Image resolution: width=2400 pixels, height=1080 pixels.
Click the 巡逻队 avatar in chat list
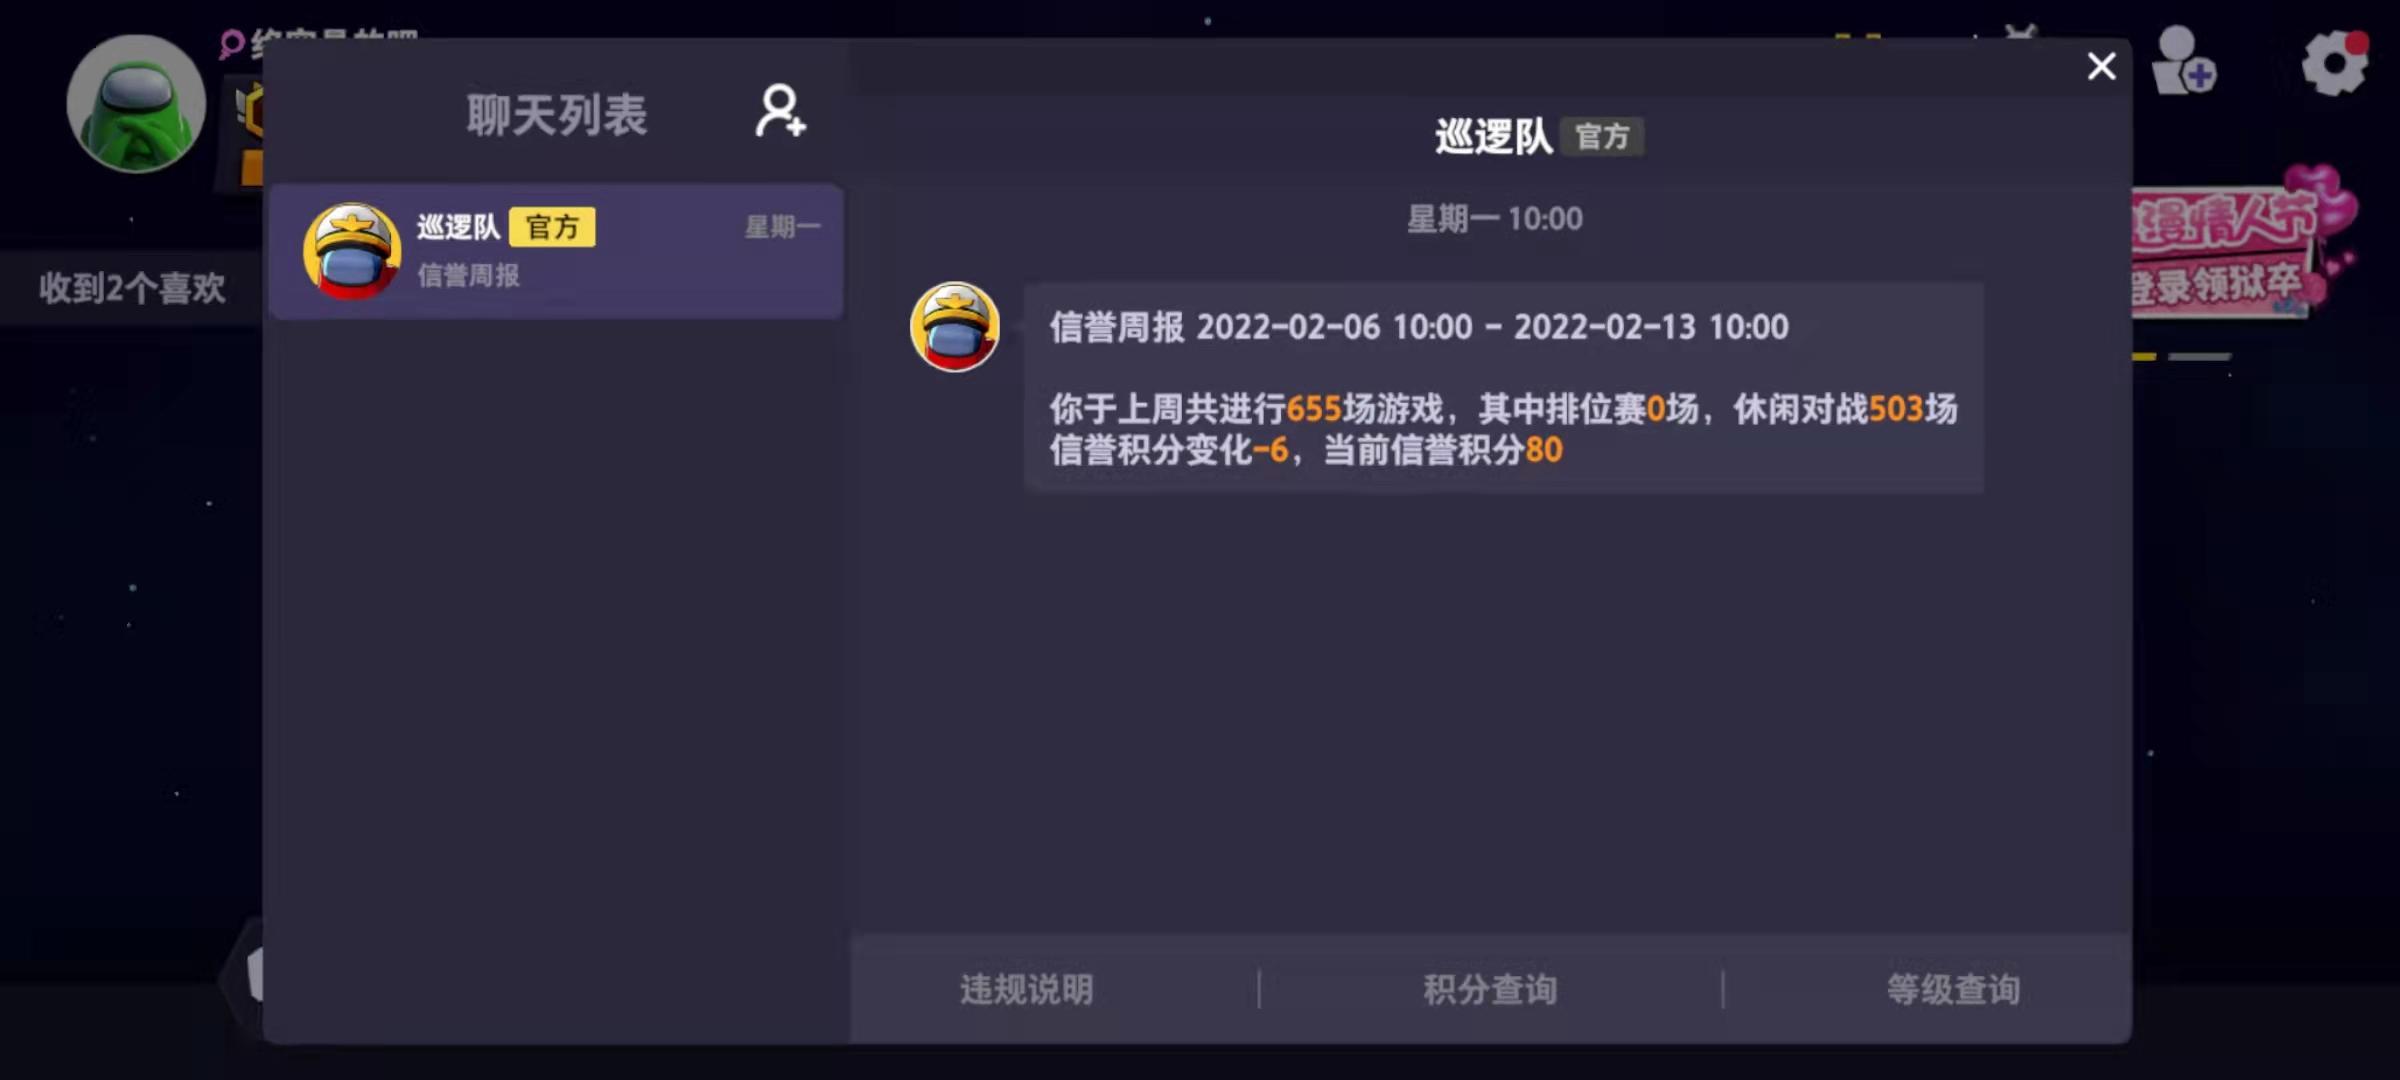[x=352, y=251]
